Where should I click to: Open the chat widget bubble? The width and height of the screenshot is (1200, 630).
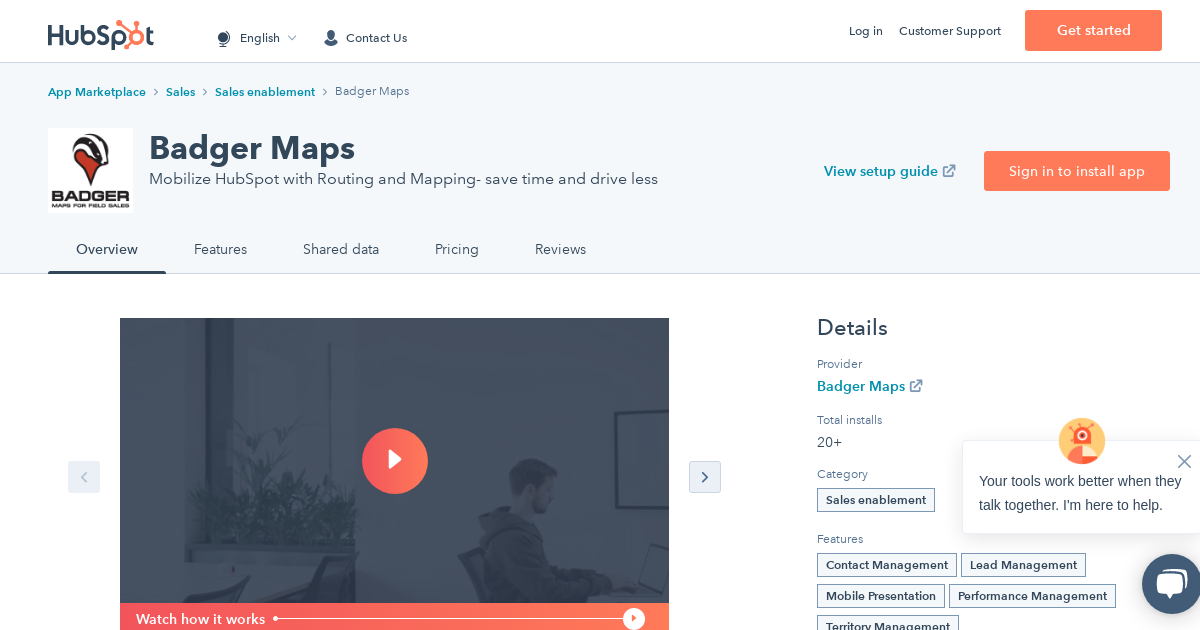[1170, 584]
